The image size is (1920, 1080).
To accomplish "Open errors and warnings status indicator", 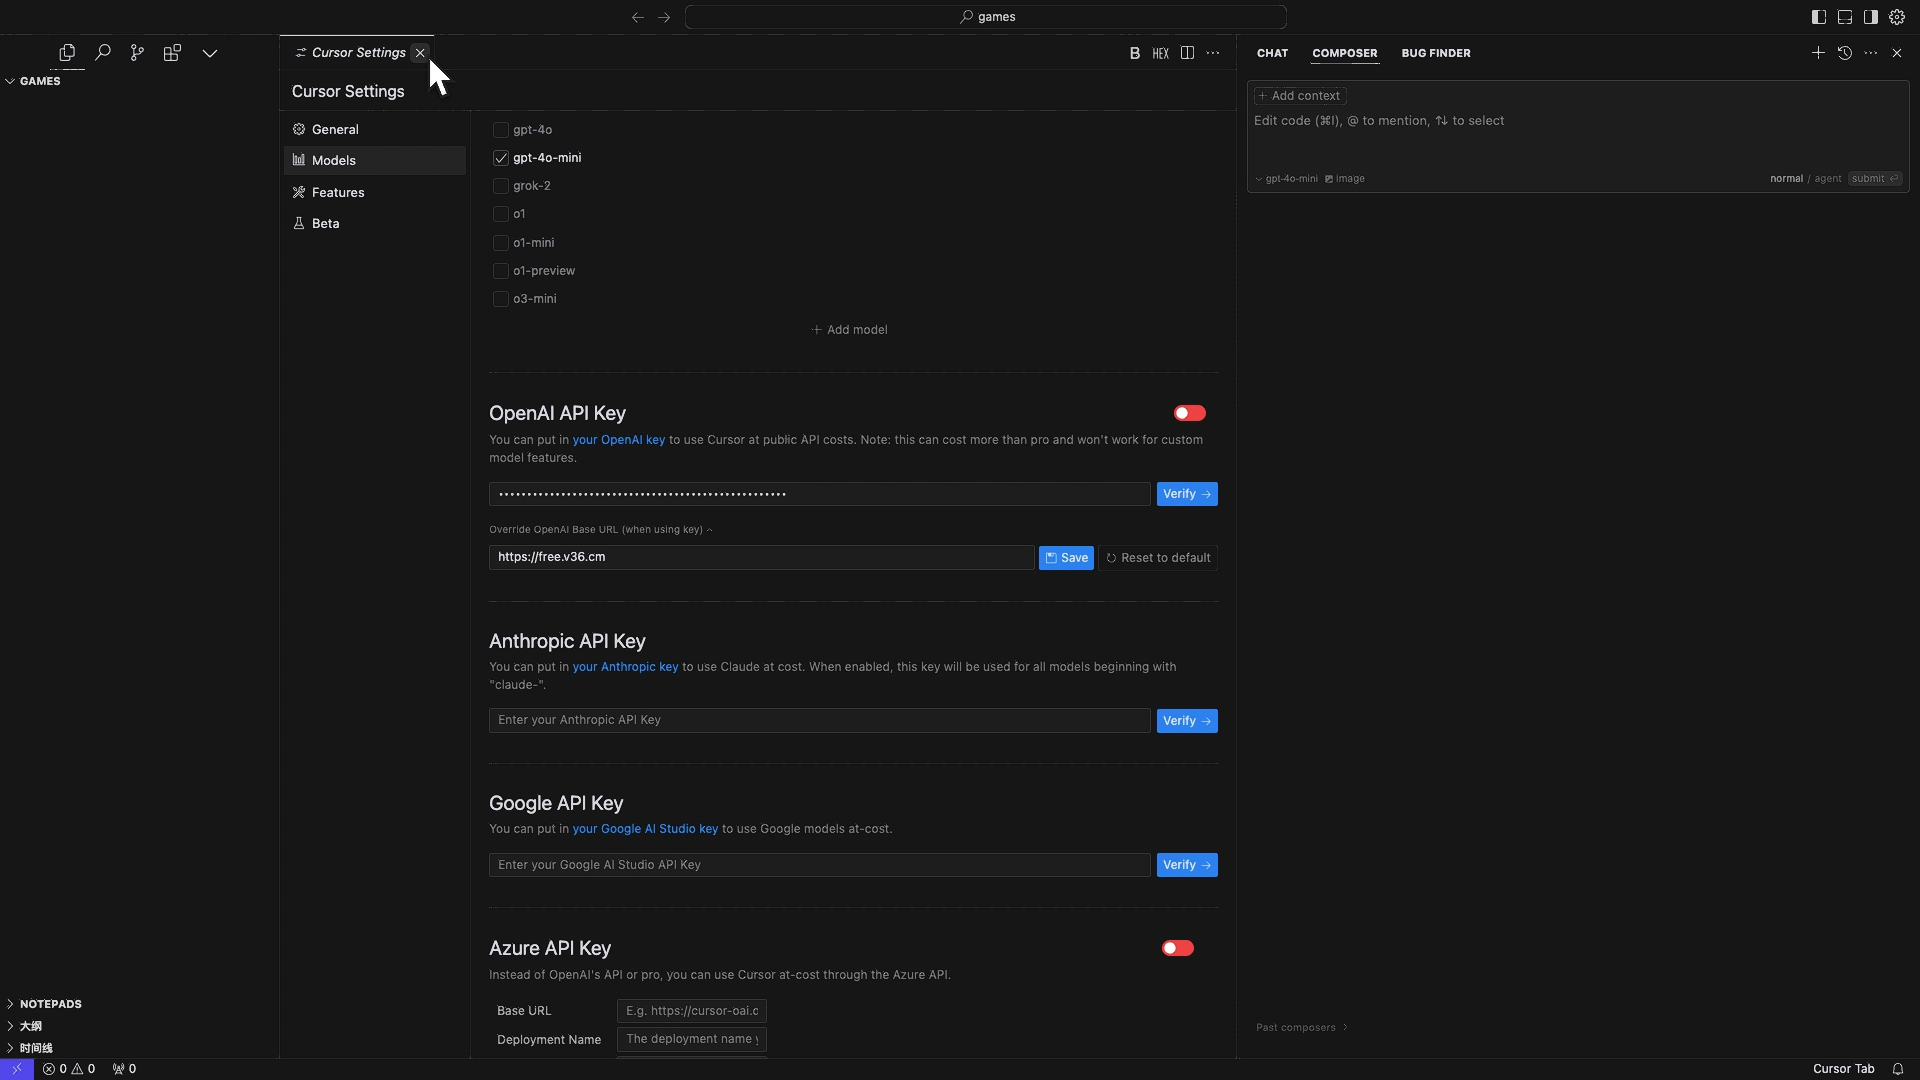I will [69, 1069].
